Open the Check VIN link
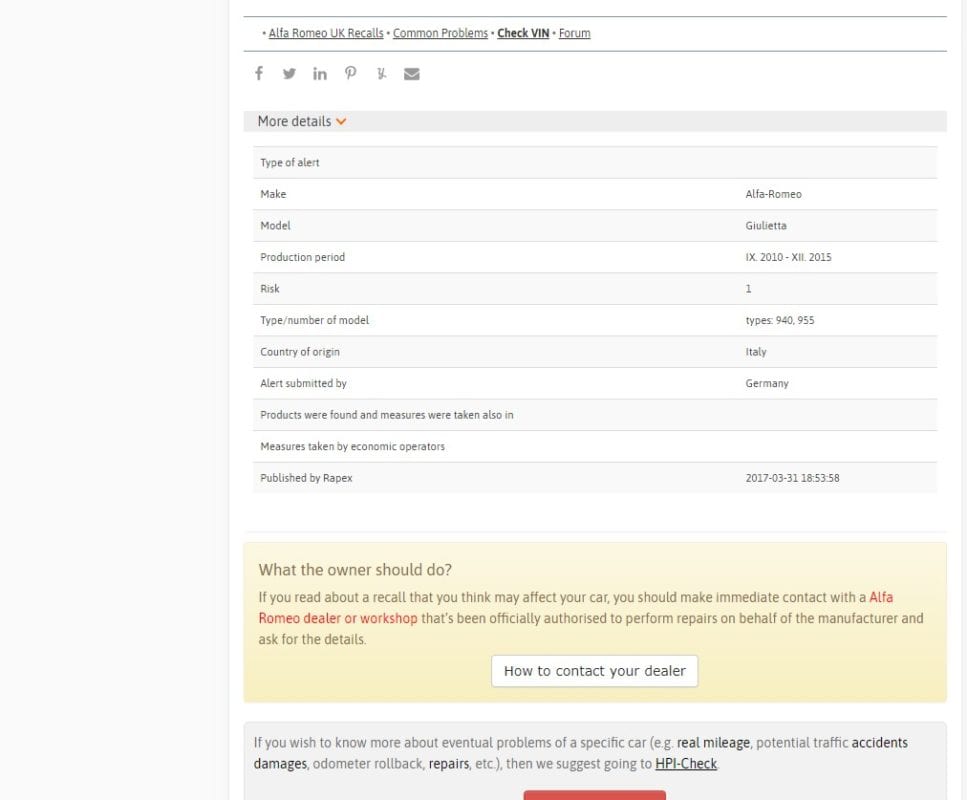This screenshot has height=800, width=967. pos(523,33)
